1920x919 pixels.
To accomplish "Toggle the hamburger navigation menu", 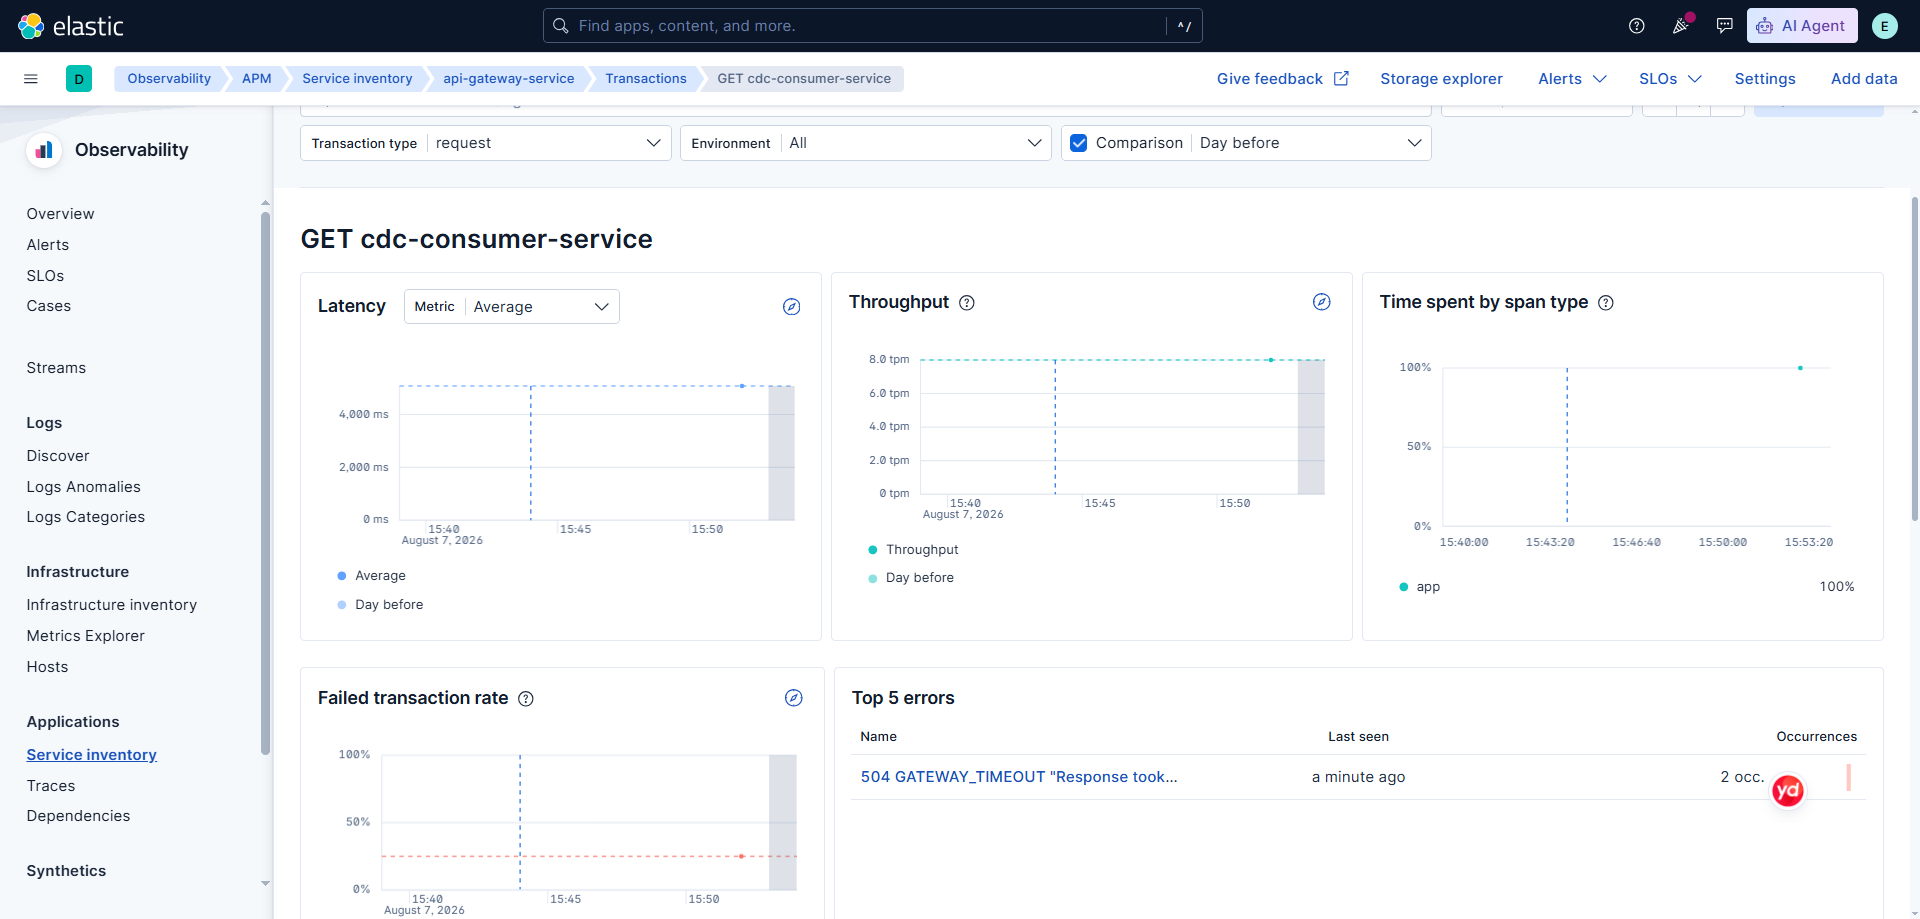I will (x=31, y=79).
